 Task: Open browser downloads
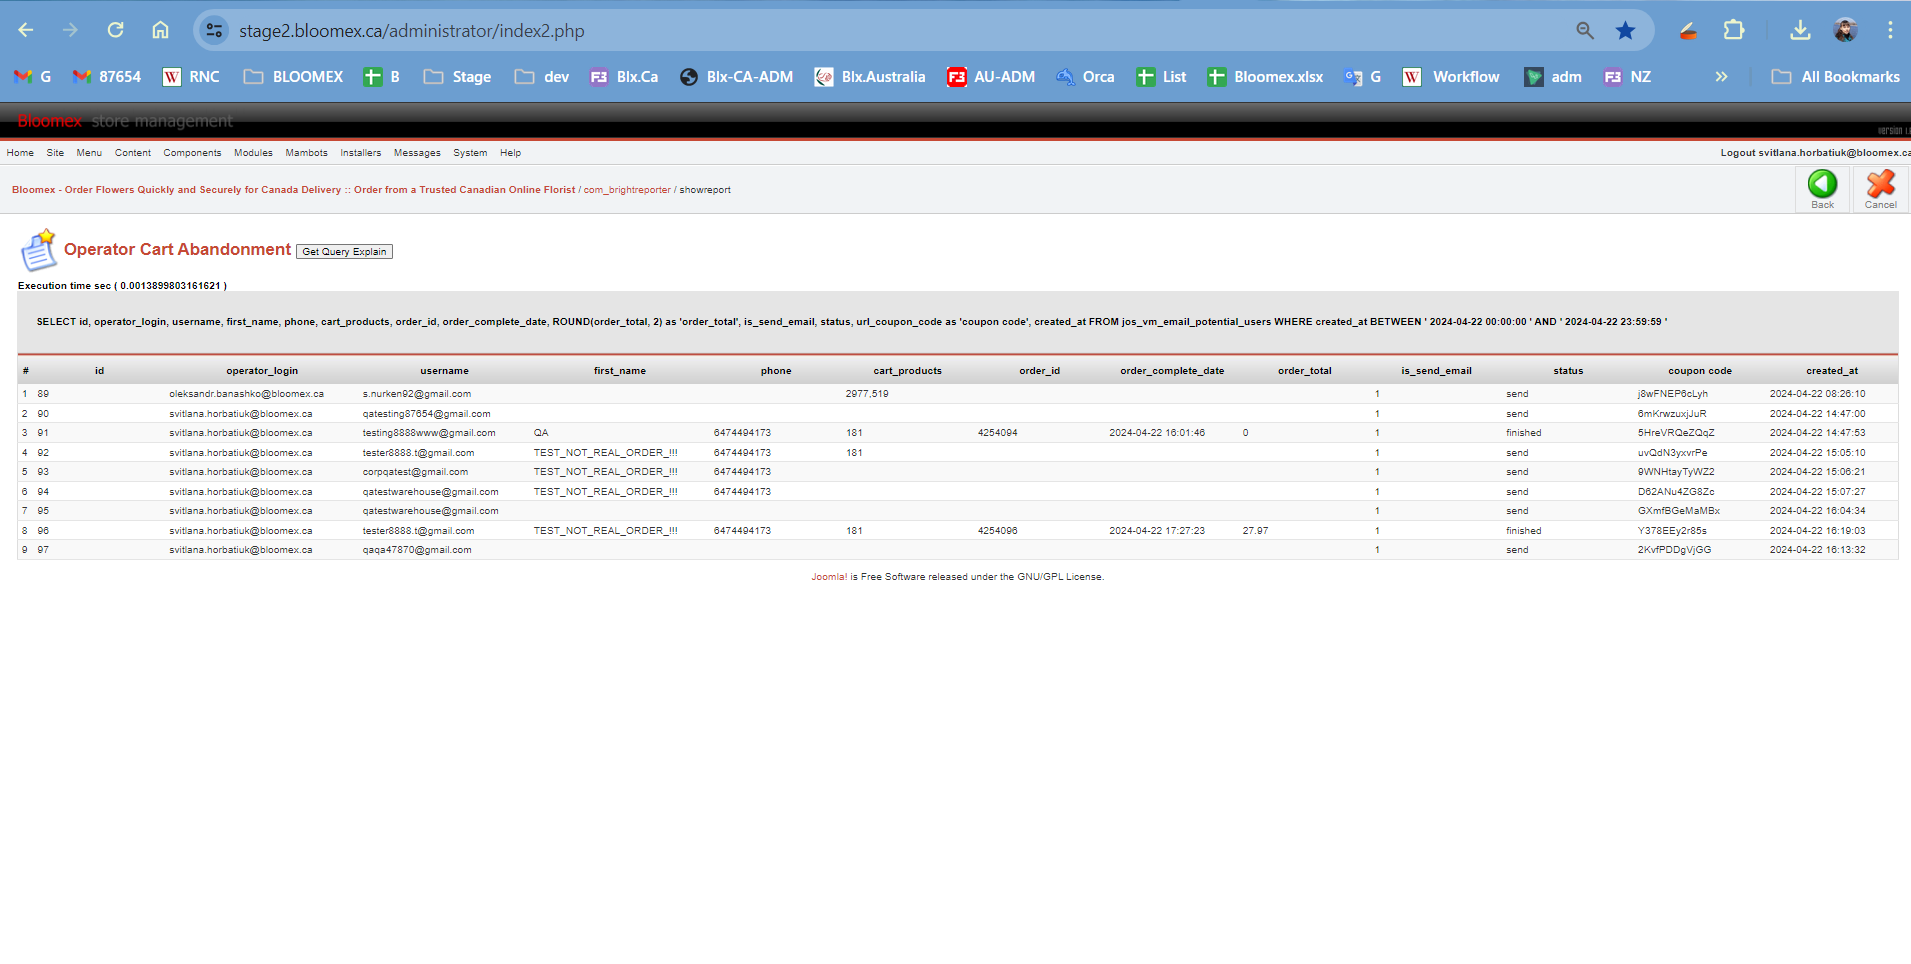point(1800,30)
